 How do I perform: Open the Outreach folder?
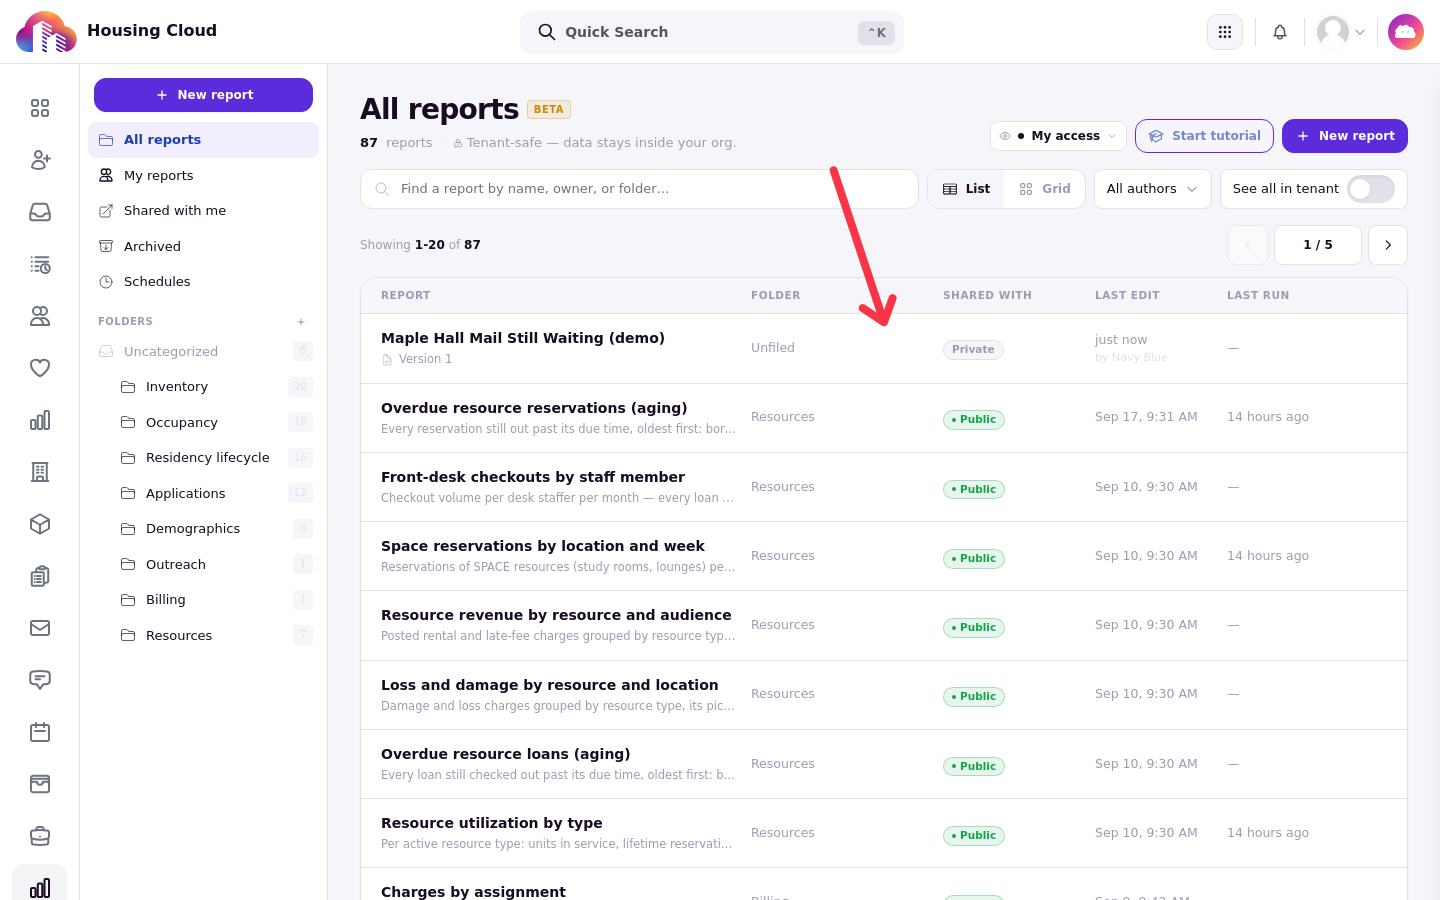point(215,564)
